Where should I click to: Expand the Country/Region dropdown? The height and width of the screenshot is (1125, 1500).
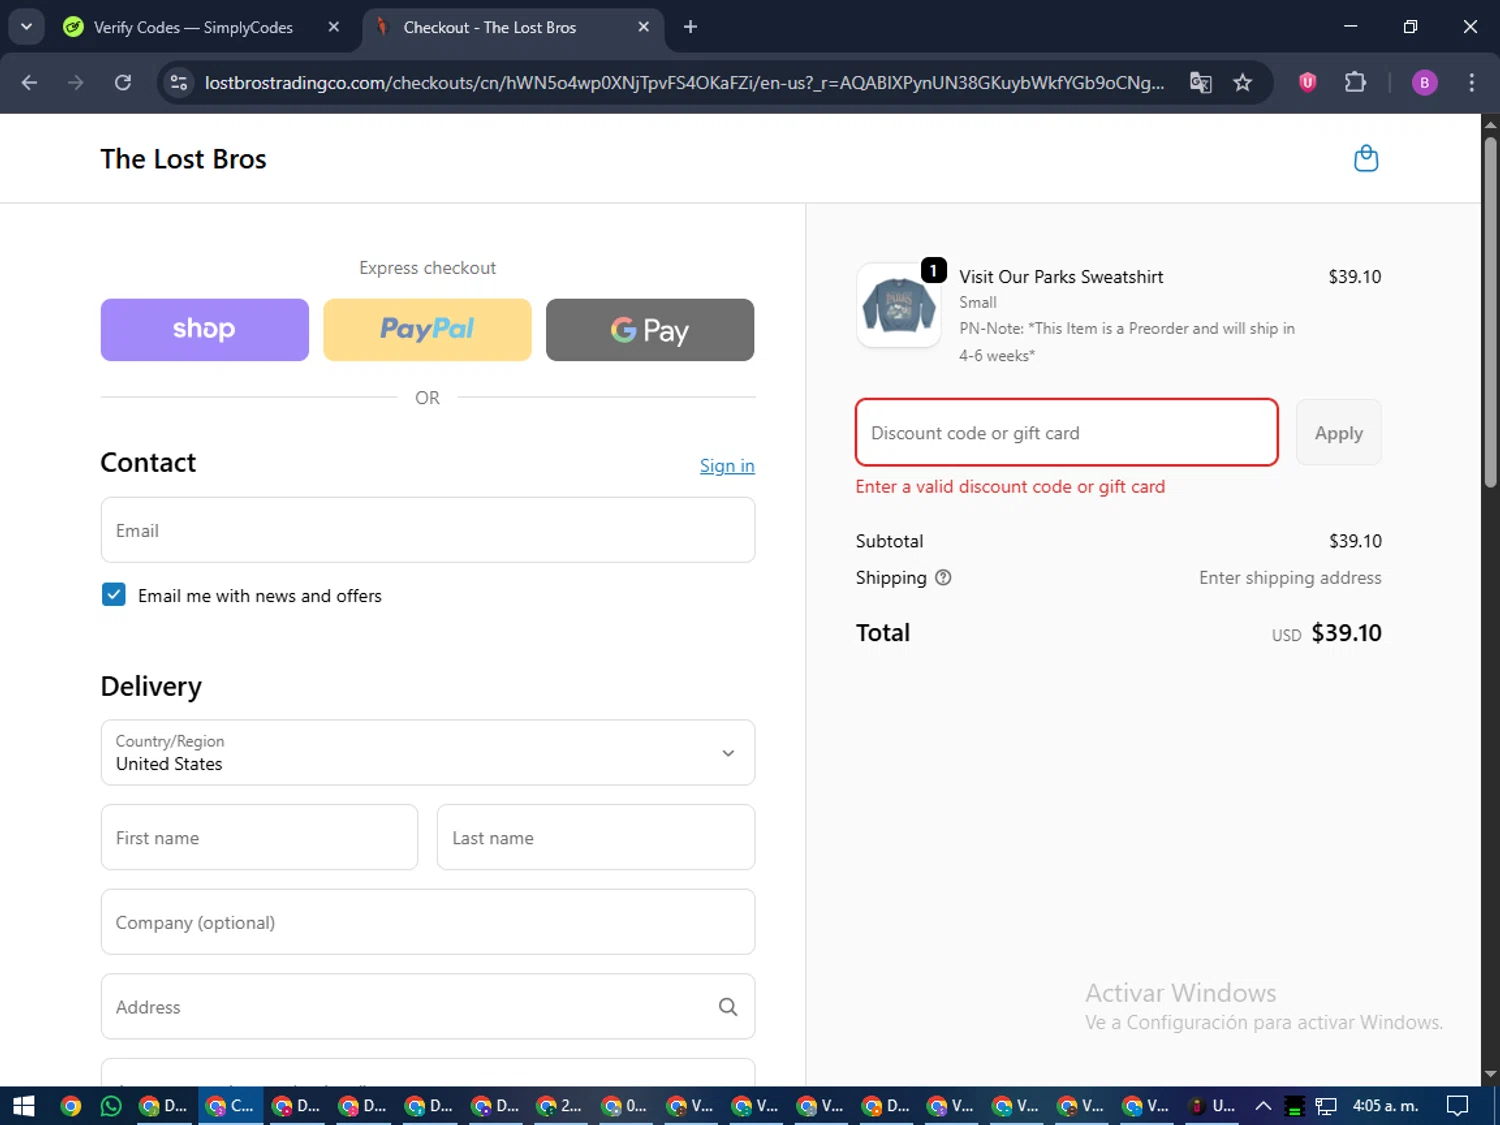pyautogui.click(x=428, y=752)
